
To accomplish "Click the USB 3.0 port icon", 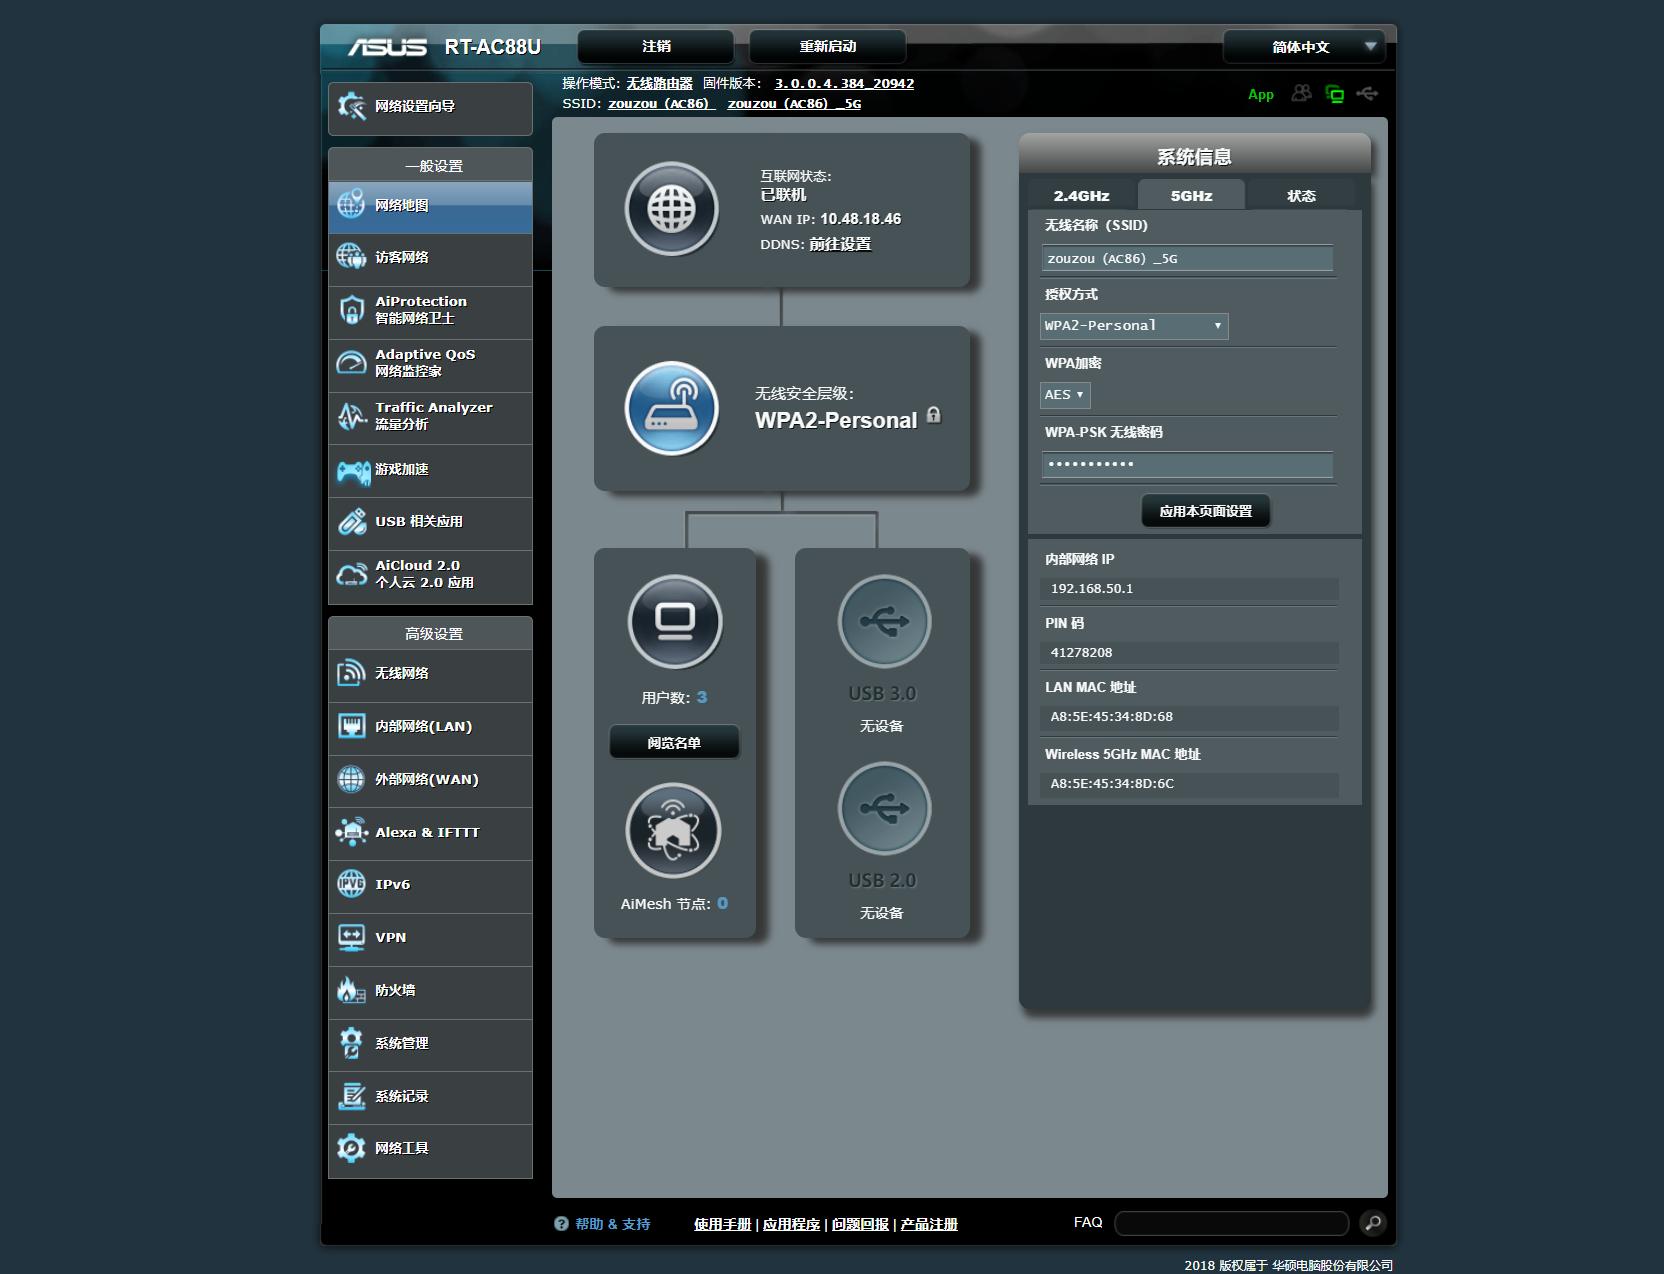I will click(x=884, y=622).
